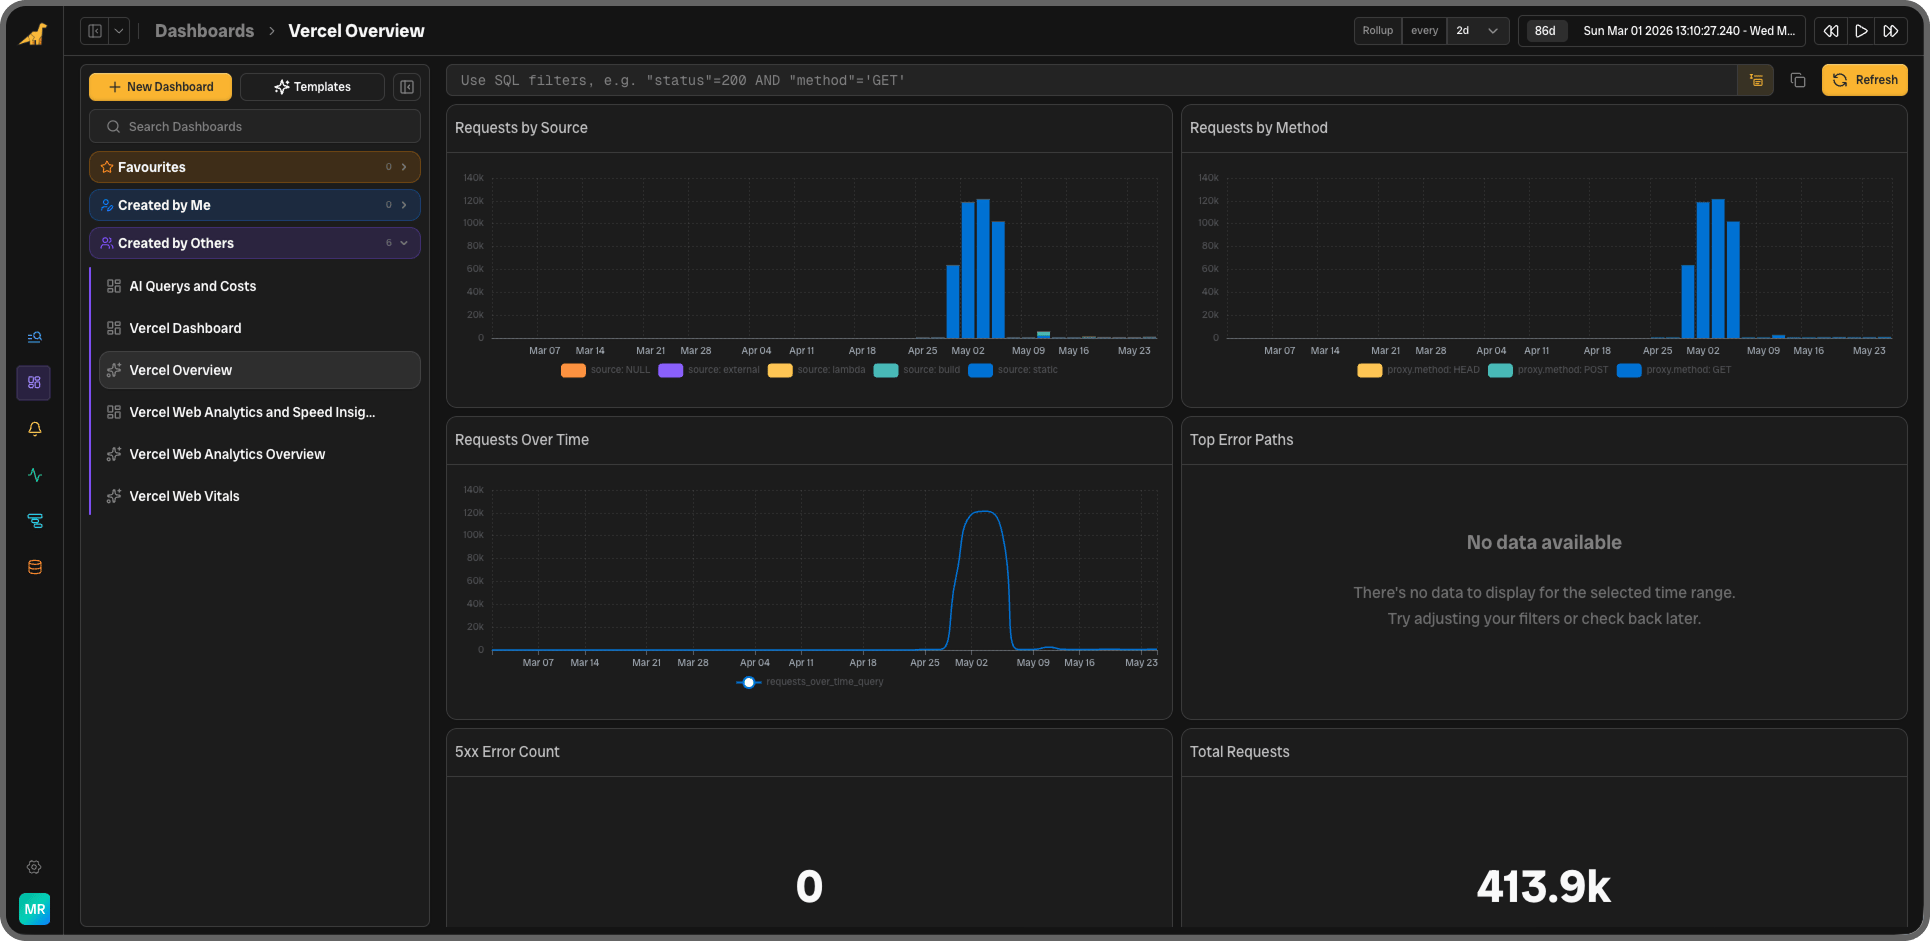1930x941 pixels.
Task: Open the 2d rollup interval dropdown
Action: pyautogui.click(x=1477, y=31)
